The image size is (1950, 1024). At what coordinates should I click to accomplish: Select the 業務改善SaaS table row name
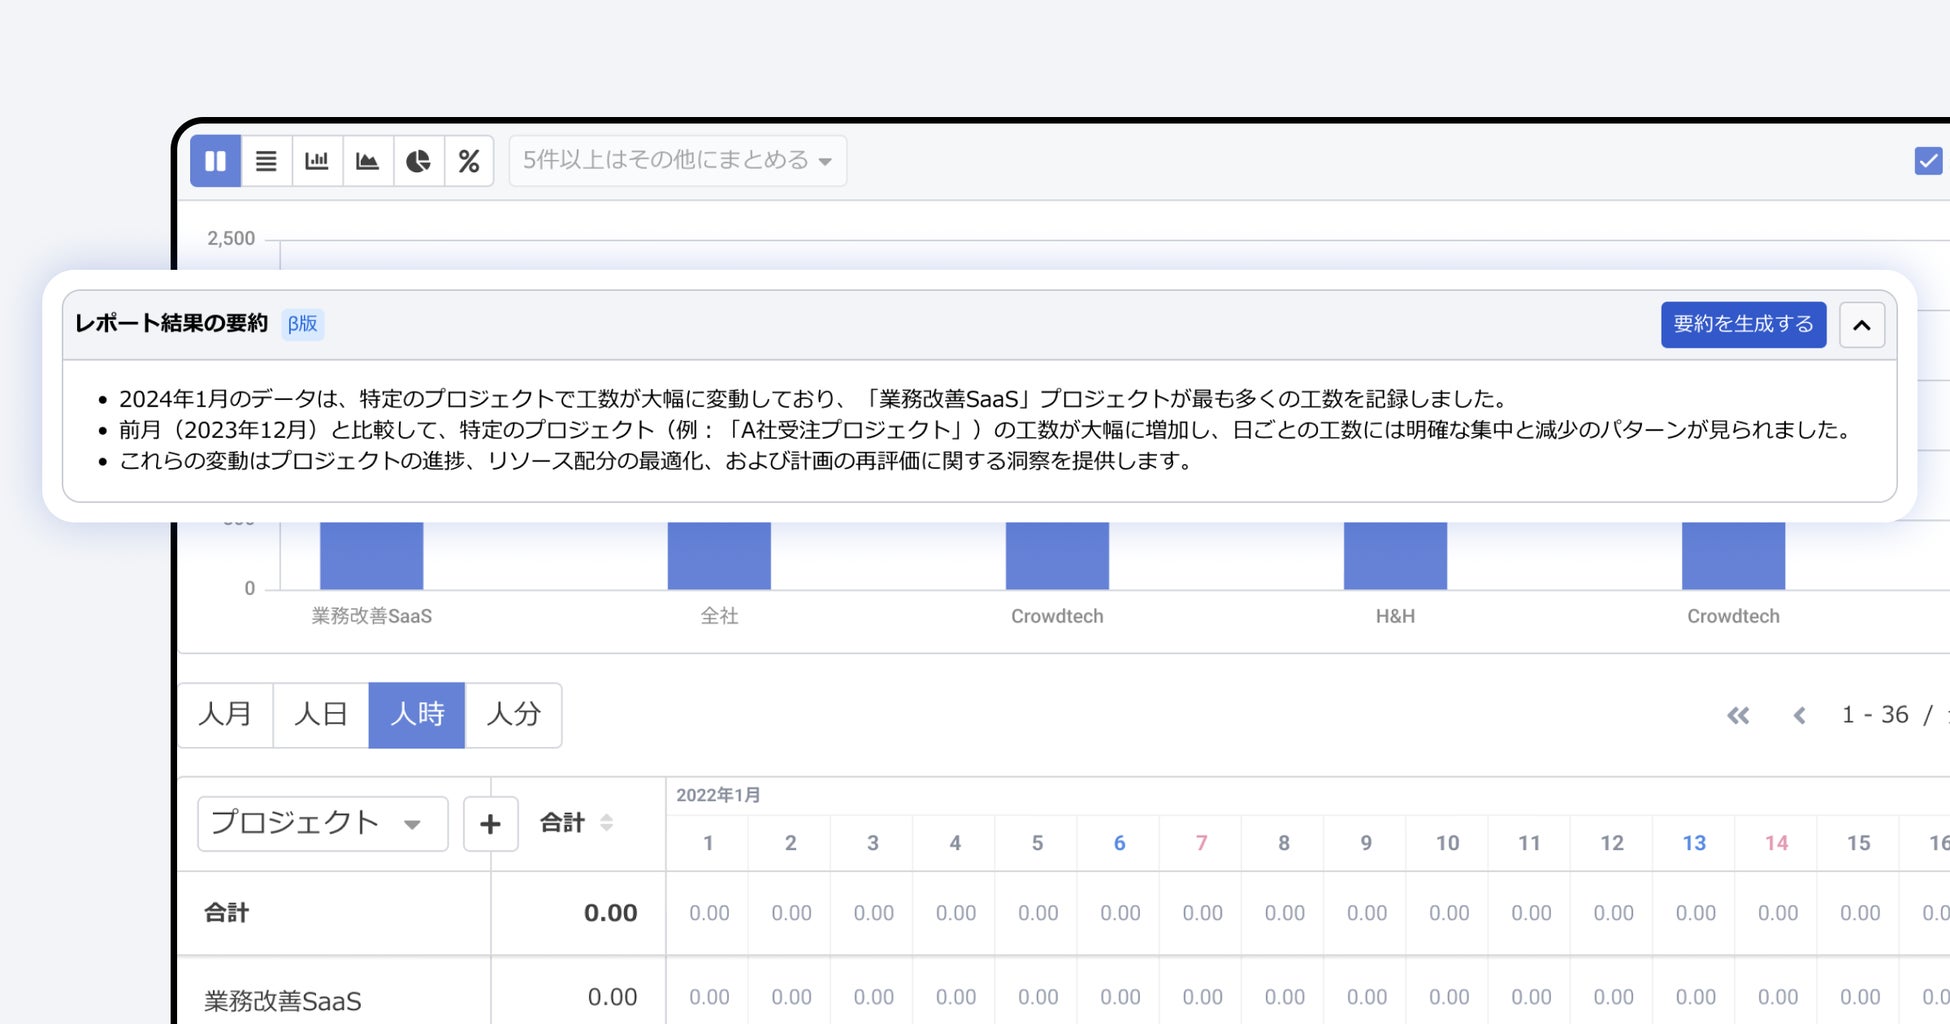(283, 1000)
